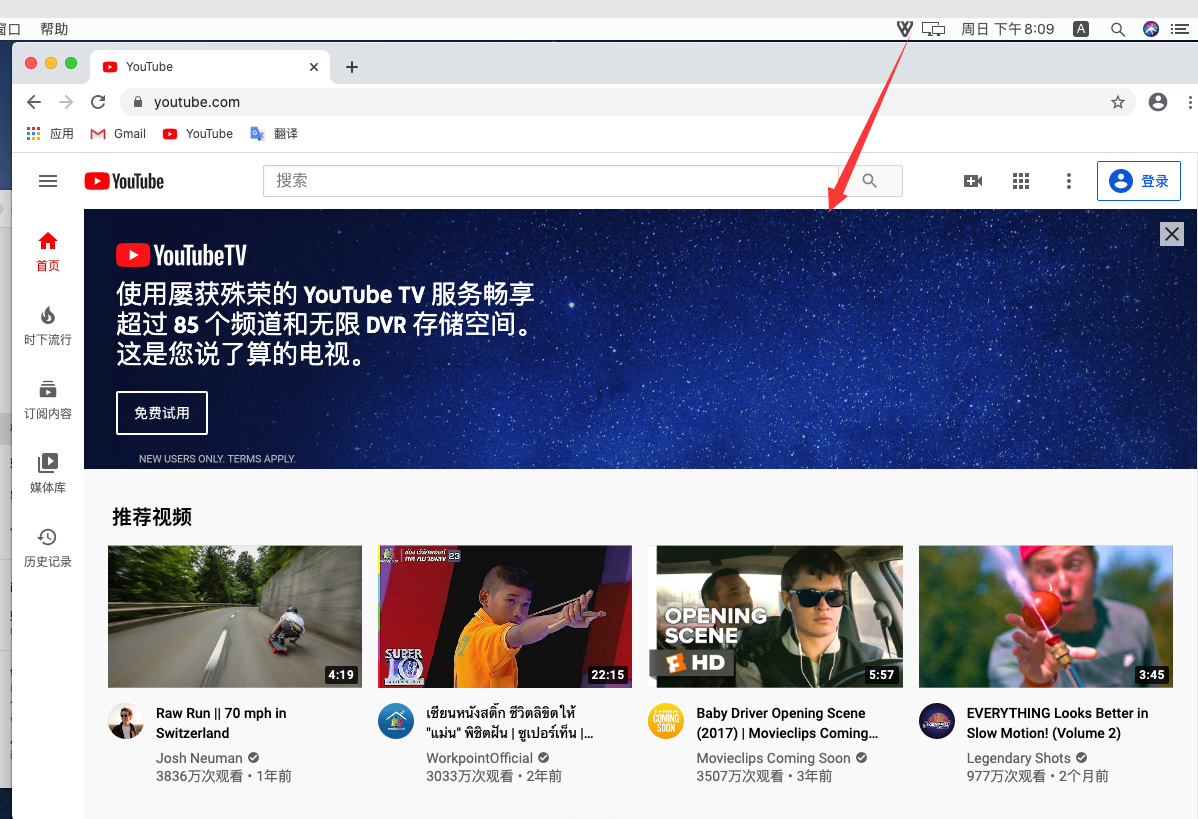The image size is (1198, 819).
Task: Go to 首页 in the sidebar
Action: tap(48, 252)
